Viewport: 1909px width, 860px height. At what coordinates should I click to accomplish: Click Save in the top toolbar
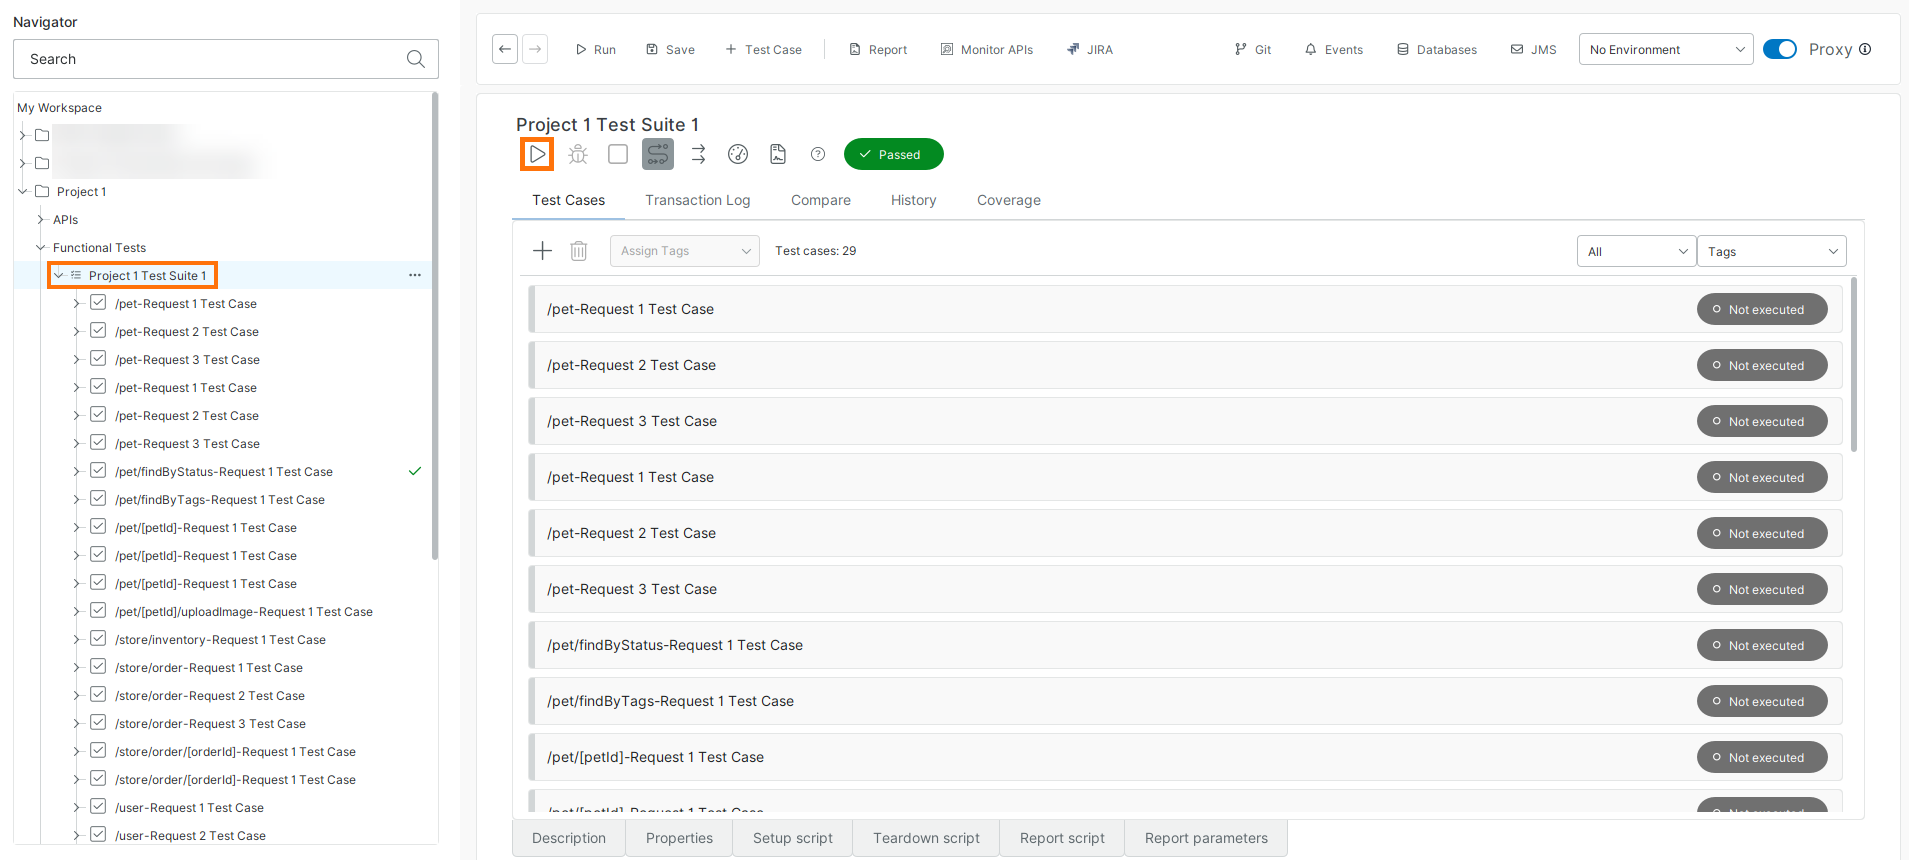[670, 49]
